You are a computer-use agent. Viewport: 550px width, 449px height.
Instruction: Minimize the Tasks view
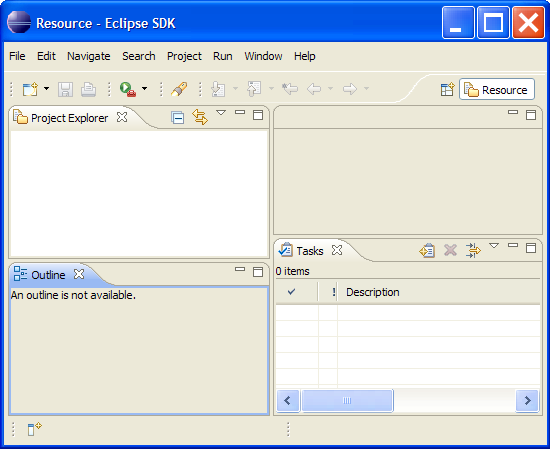[513, 245]
